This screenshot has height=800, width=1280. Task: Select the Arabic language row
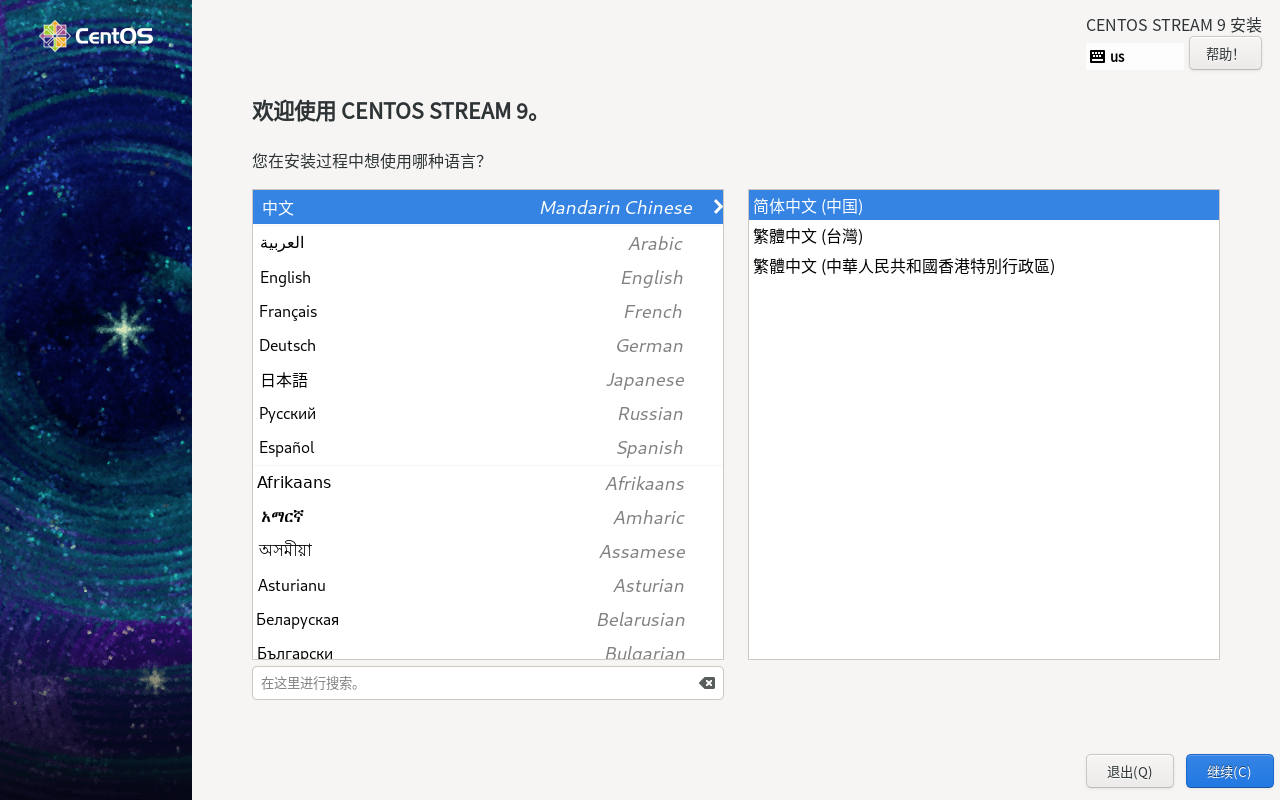[488, 243]
